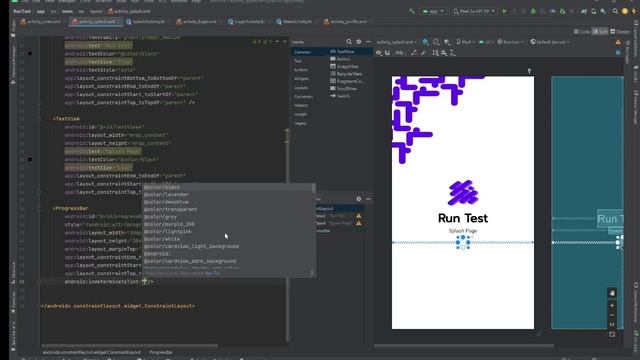The image size is (640, 360).
Task: Open the Default (en-us) locale dropdown
Action: (x=550, y=42)
